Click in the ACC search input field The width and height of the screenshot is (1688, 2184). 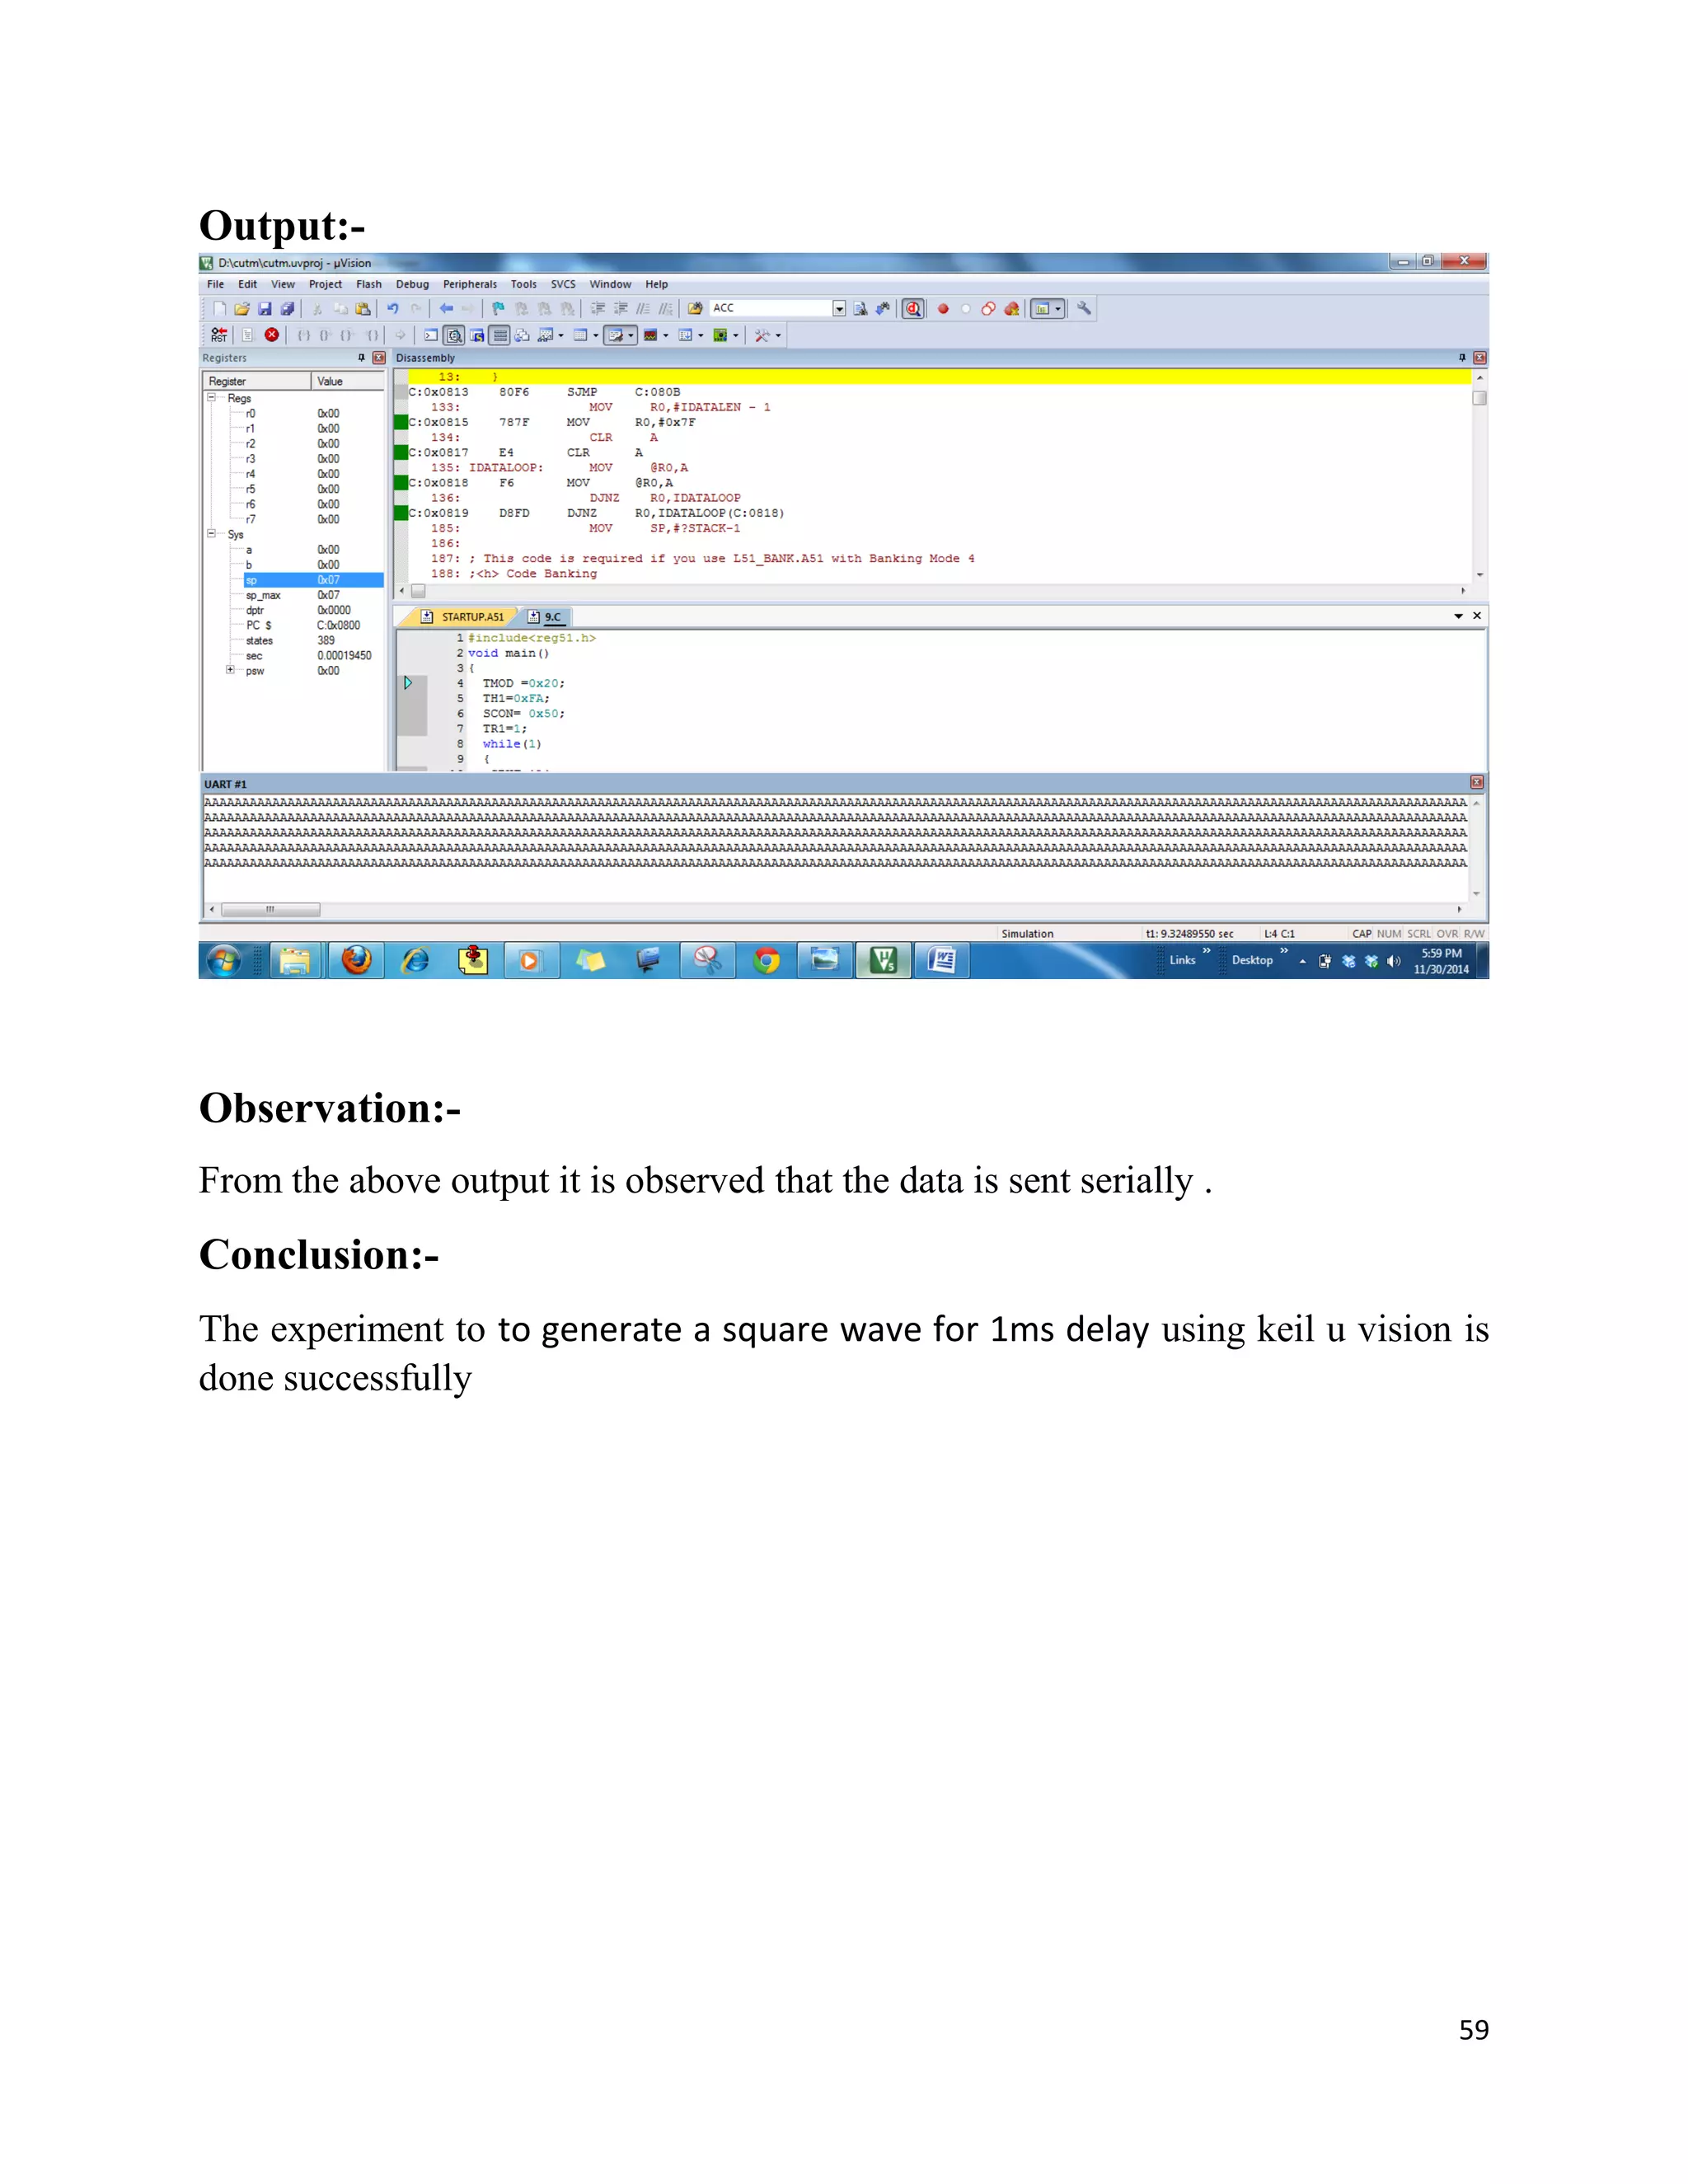[x=771, y=309]
